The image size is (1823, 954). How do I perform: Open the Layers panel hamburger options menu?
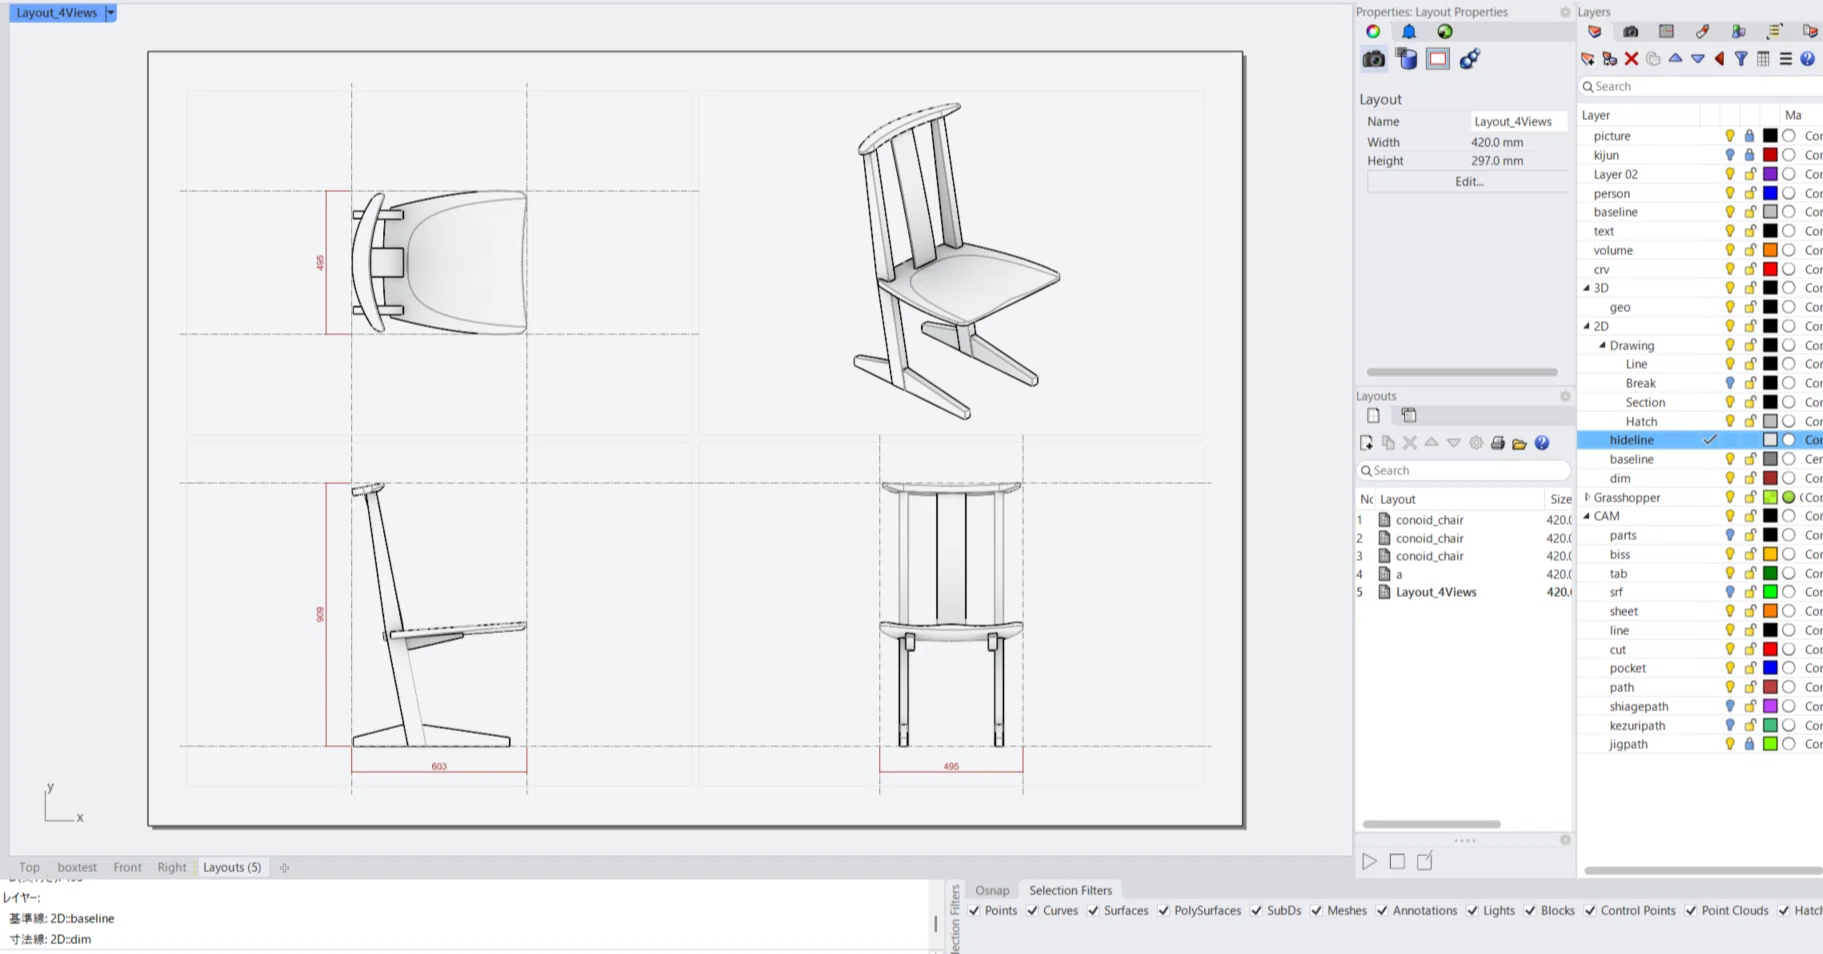coord(1785,59)
